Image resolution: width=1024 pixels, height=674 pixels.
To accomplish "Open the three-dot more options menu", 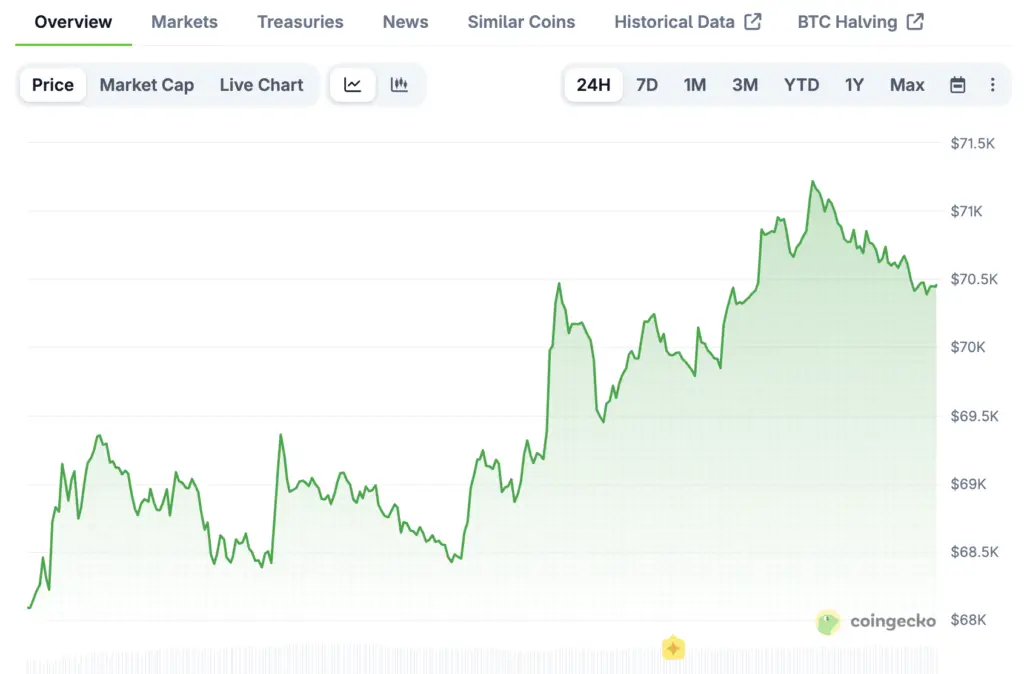I will click(x=992, y=85).
